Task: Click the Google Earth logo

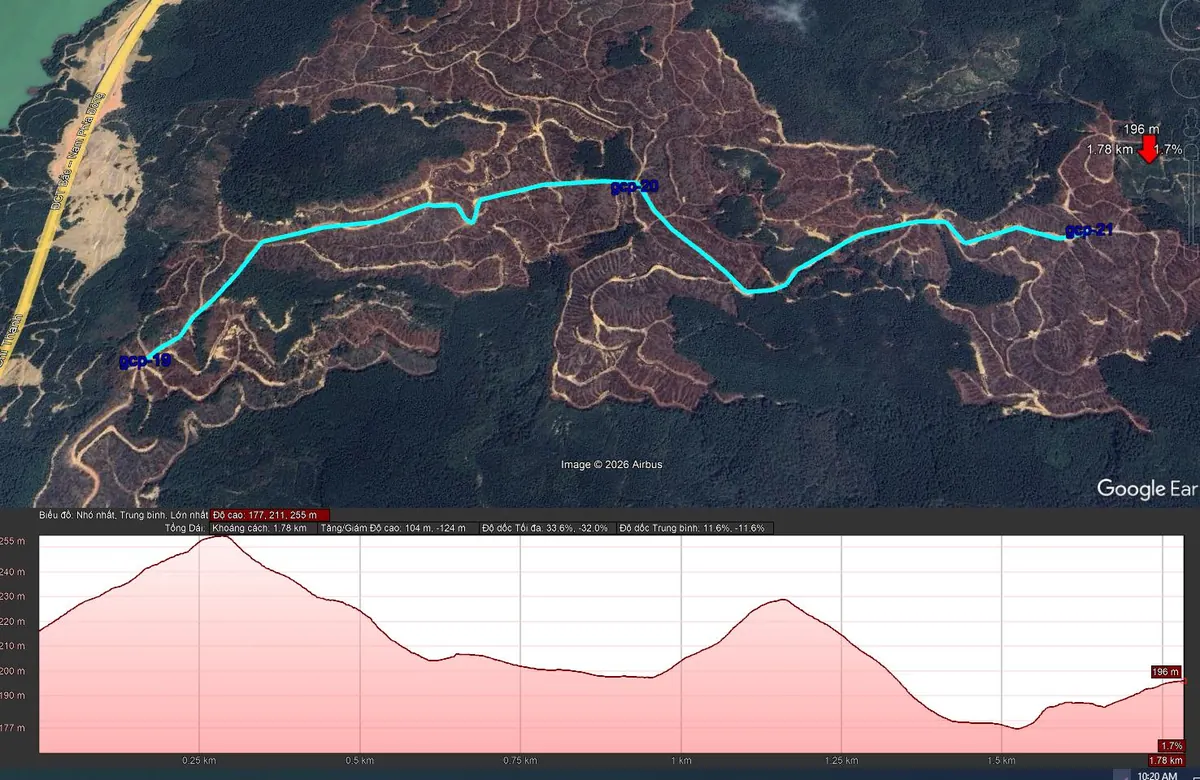Action: click(x=1146, y=488)
